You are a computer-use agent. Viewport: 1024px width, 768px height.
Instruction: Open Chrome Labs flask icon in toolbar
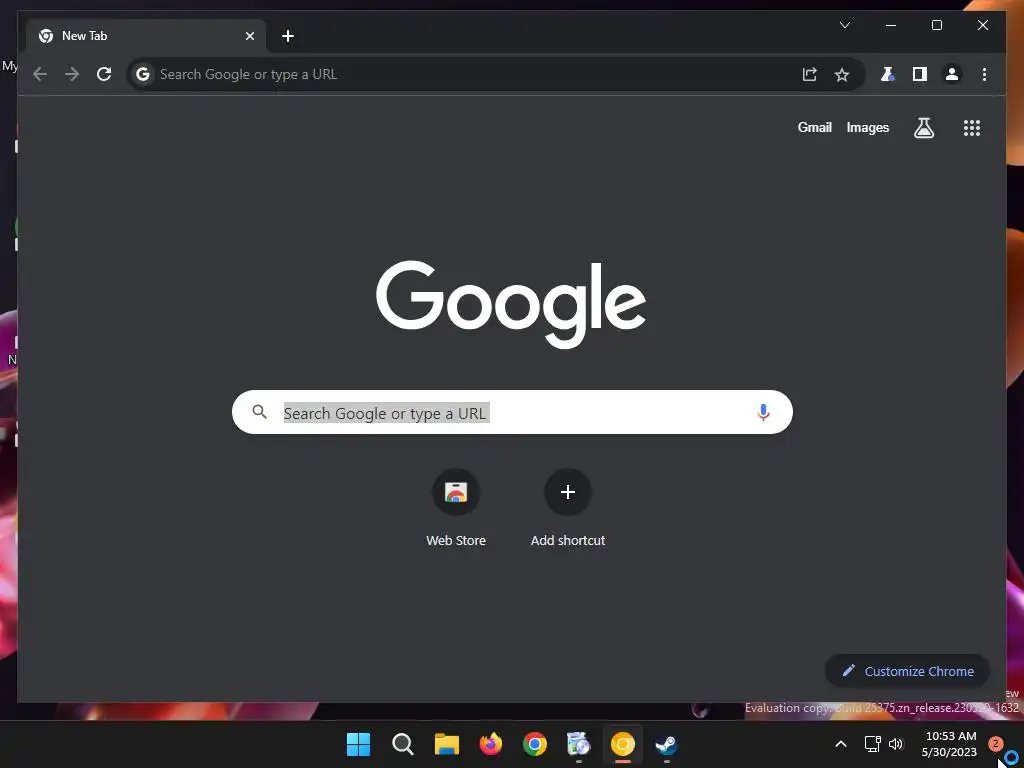click(887, 74)
